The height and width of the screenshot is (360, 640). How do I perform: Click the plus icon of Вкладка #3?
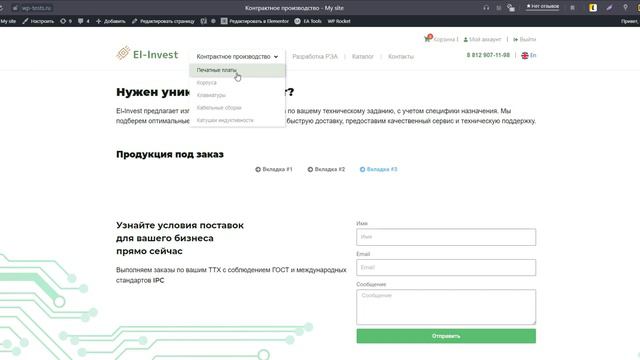click(x=362, y=169)
